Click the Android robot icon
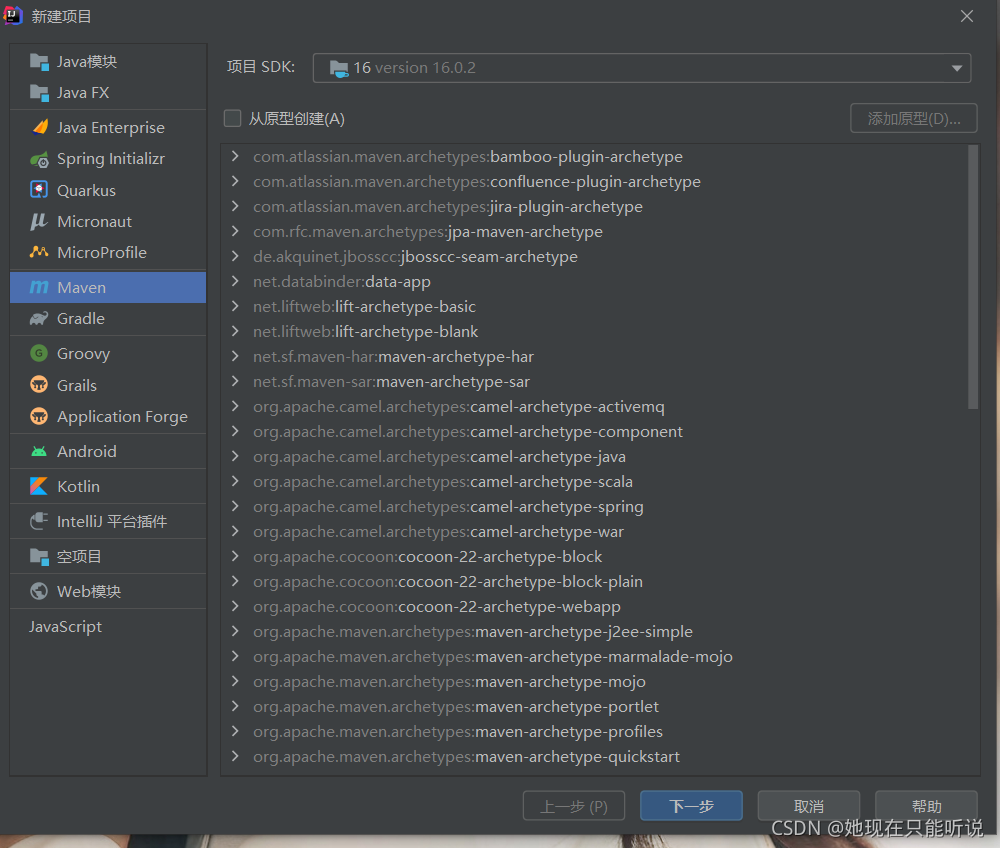The height and width of the screenshot is (848, 1000). coord(39,451)
